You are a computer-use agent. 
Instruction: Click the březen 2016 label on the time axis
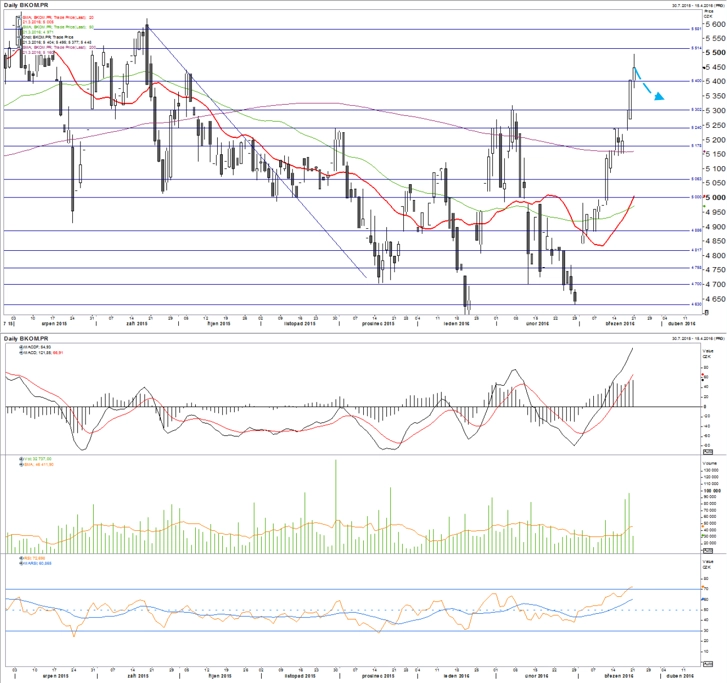(x=620, y=324)
